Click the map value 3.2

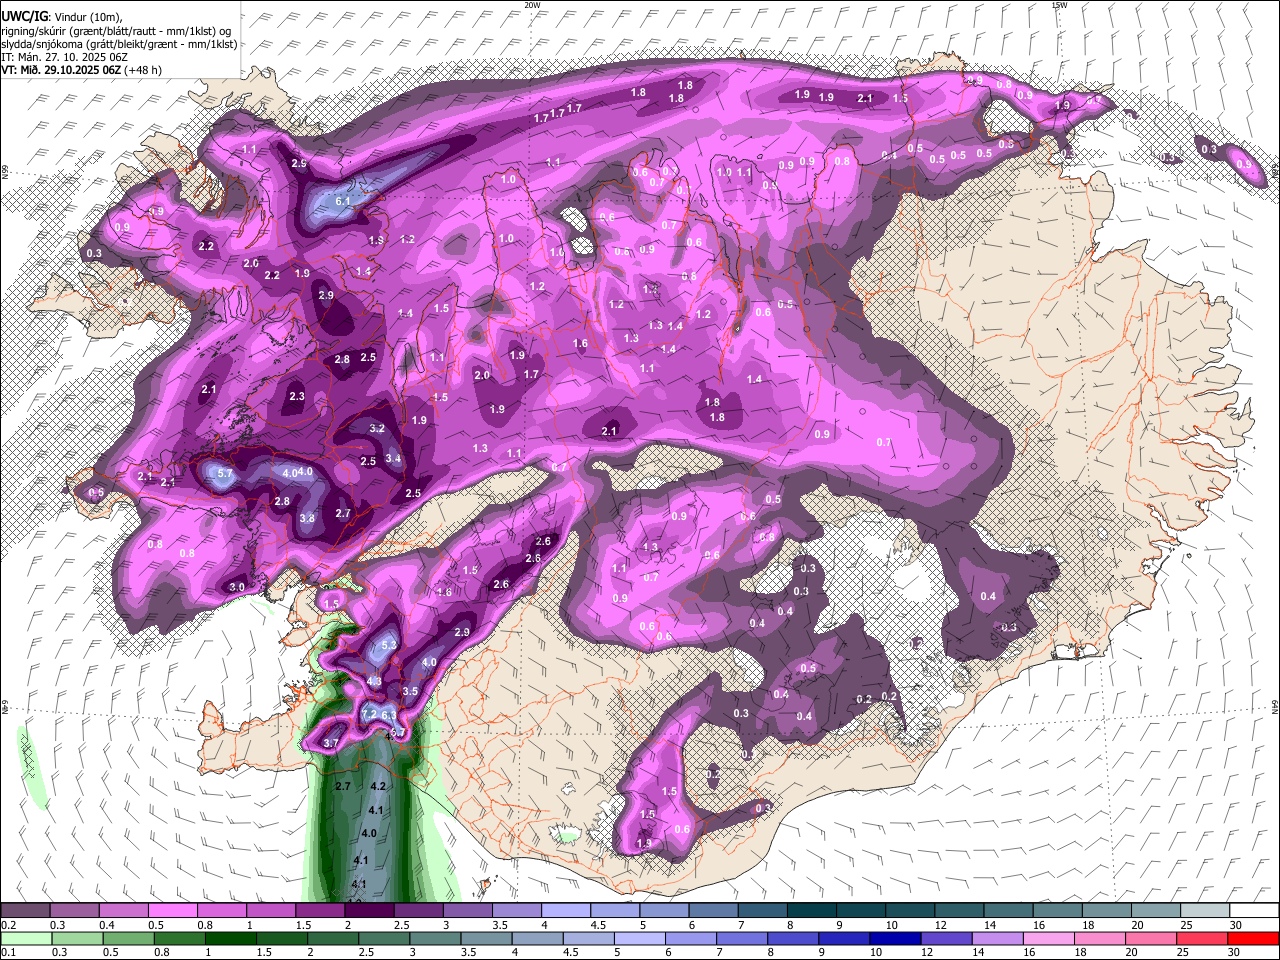pos(377,428)
